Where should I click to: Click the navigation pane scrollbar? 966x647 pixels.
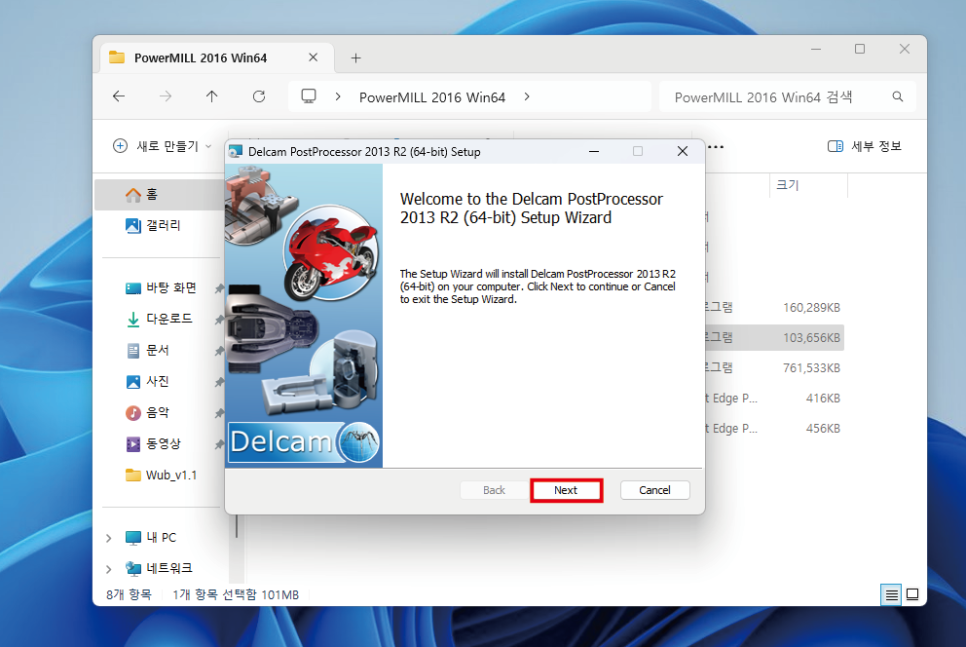pos(237,527)
